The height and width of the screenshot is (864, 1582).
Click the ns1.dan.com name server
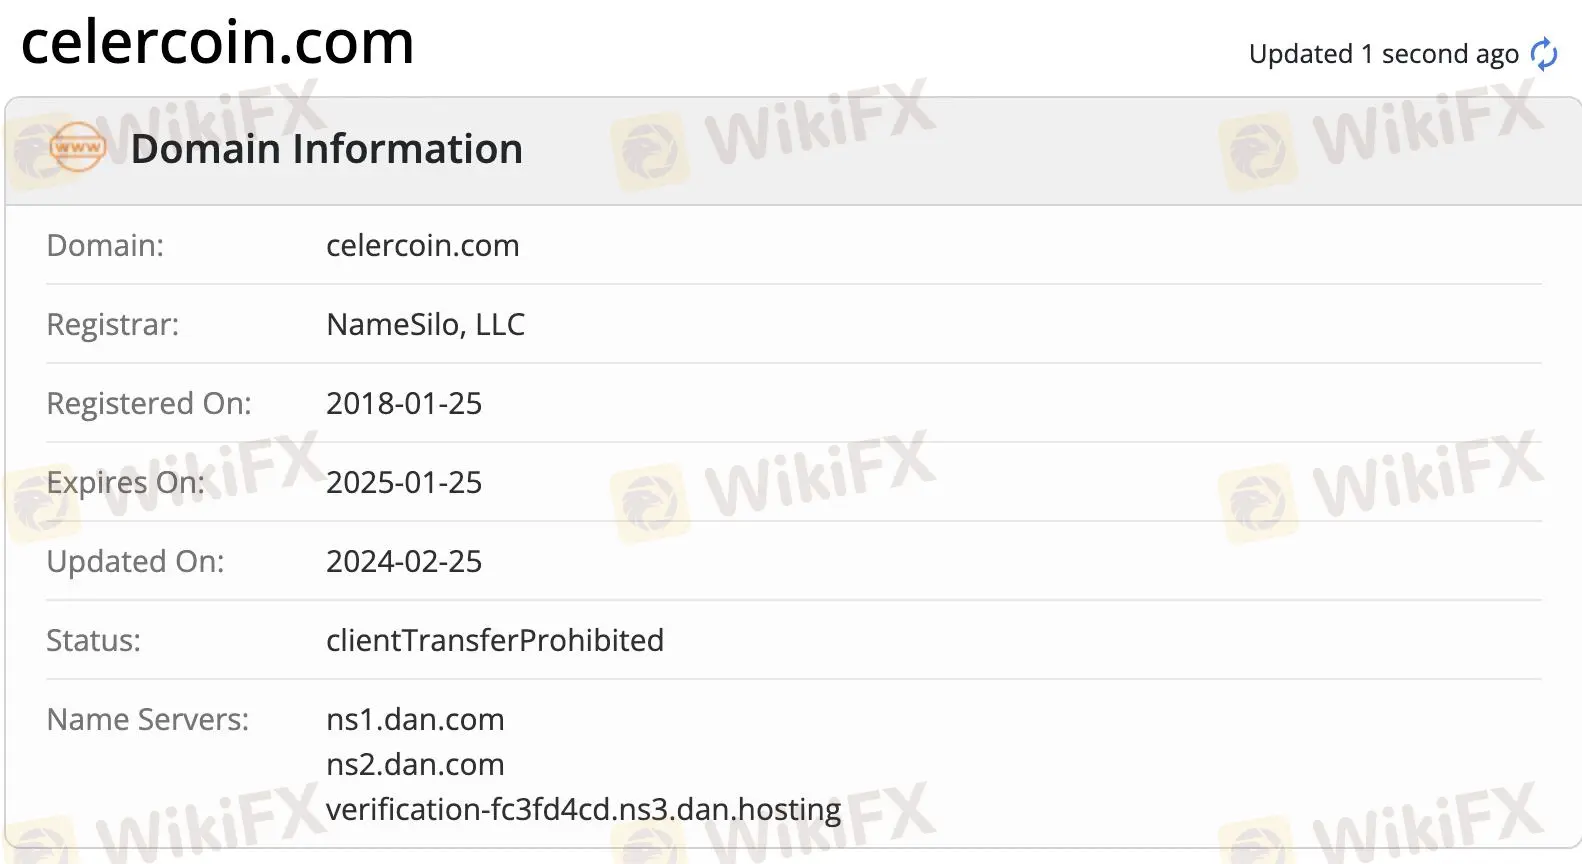415,719
